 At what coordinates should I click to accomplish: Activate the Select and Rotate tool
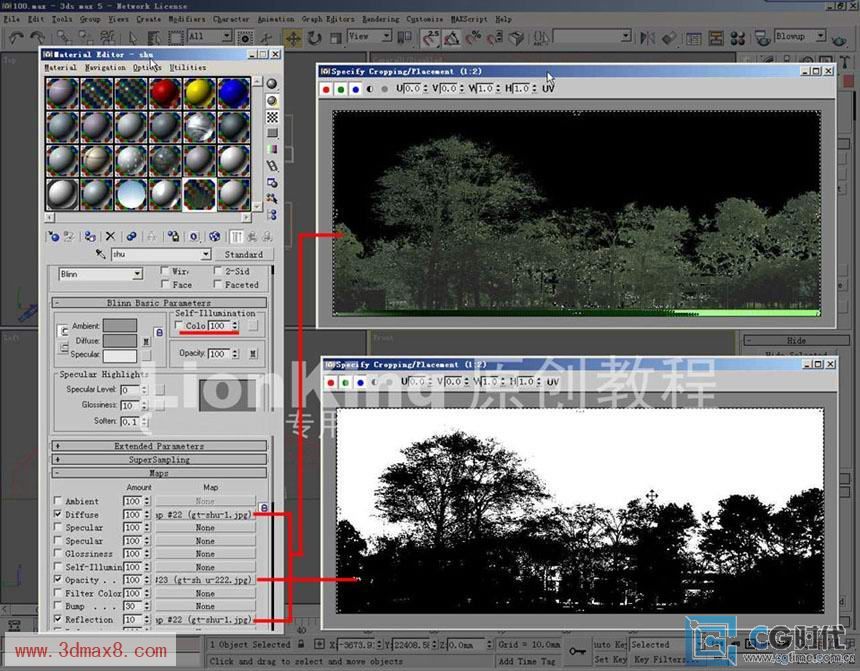(314, 38)
